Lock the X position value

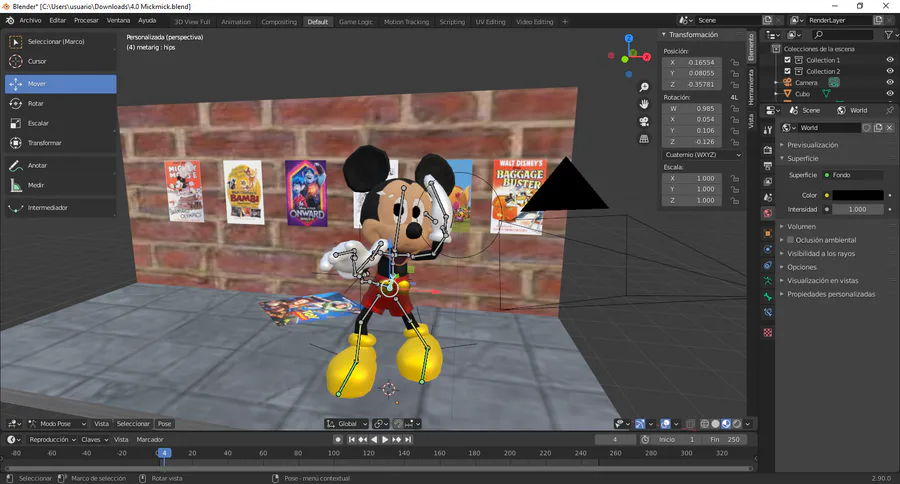tap(735, 62)
